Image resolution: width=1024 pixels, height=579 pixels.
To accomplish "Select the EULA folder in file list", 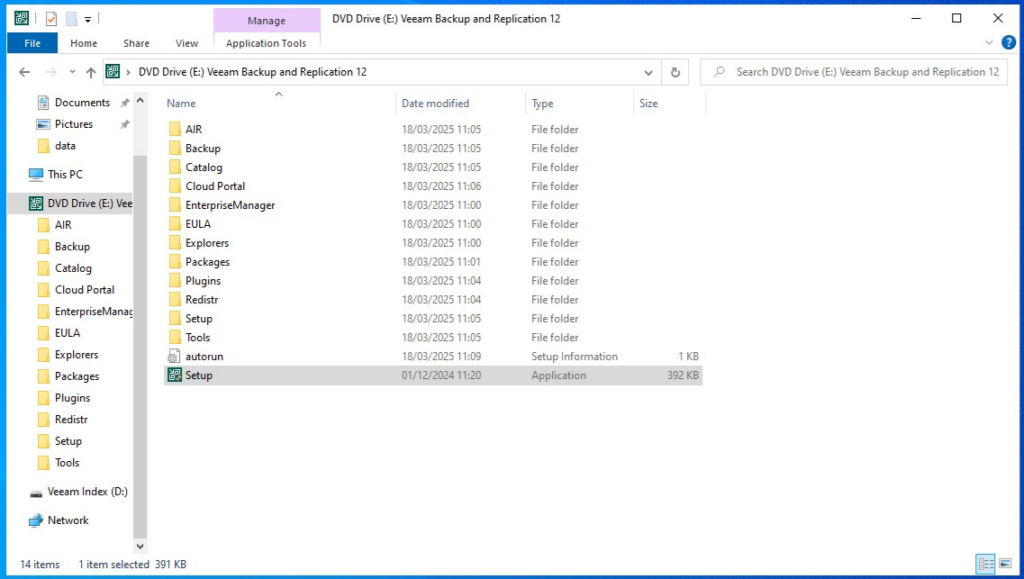I will tap(198, 224).
